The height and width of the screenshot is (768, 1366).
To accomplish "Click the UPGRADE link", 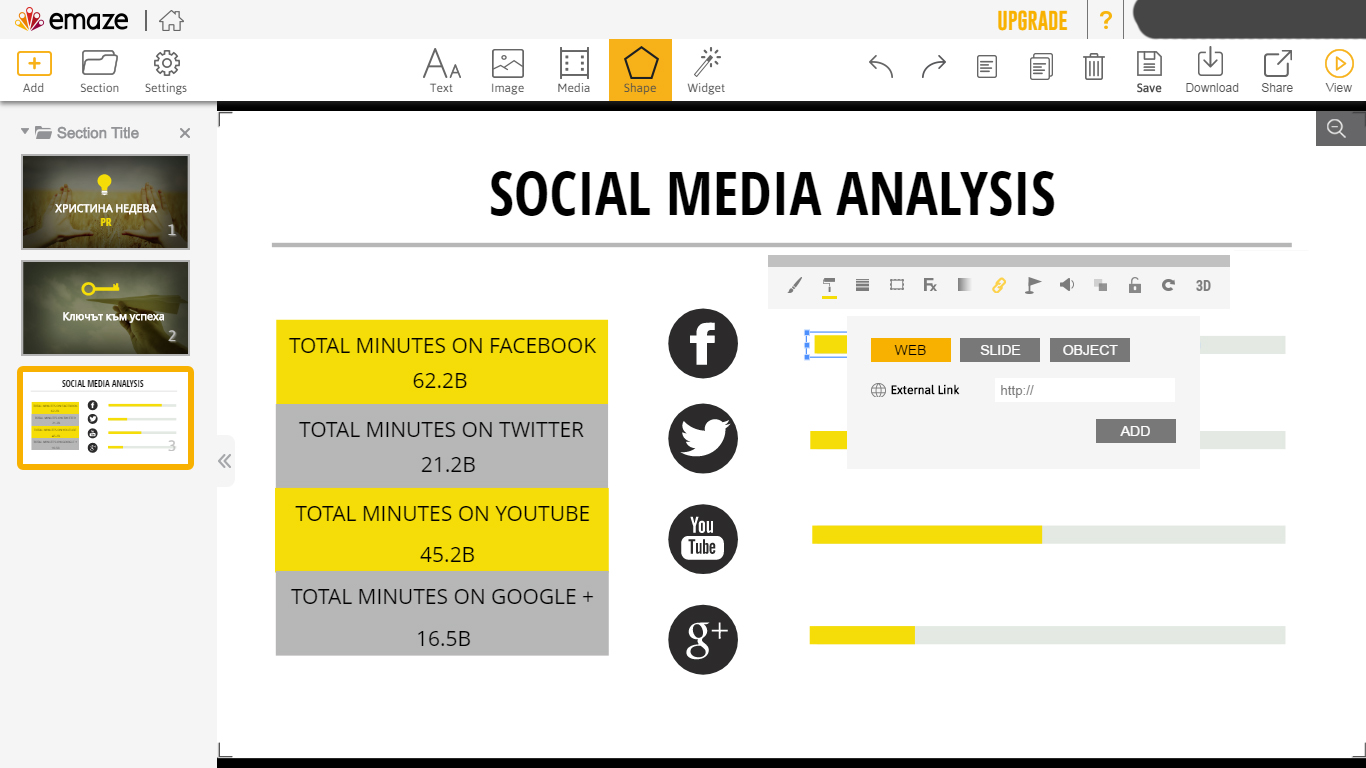I will tap(1032, 21).
